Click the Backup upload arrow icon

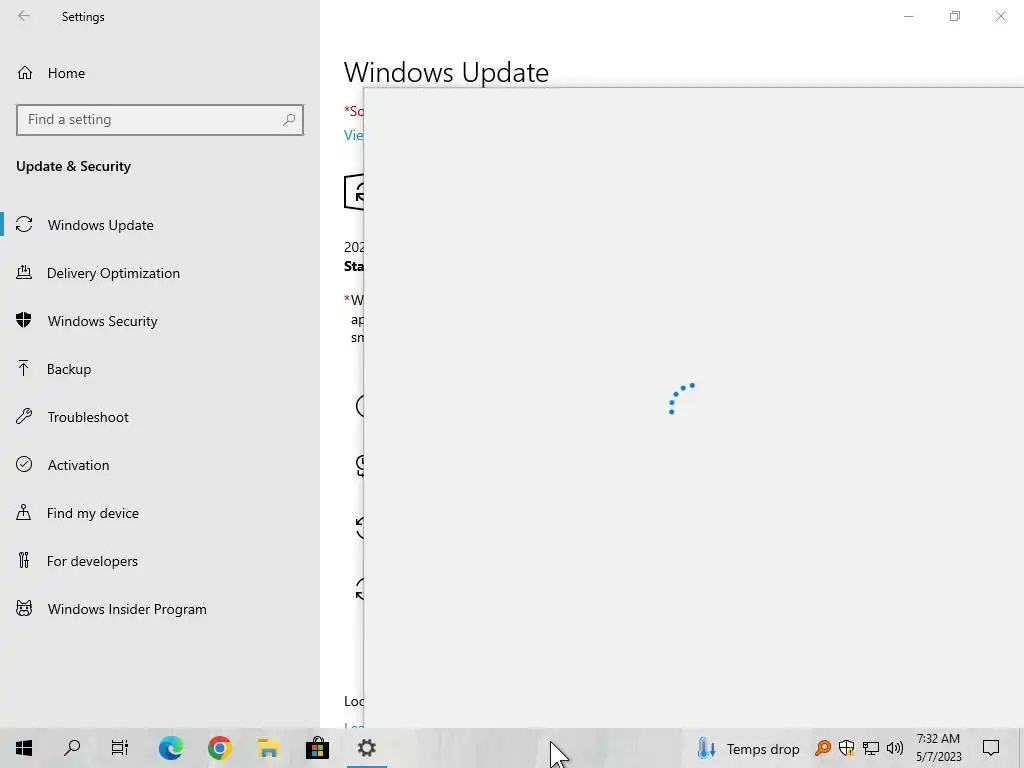point(24,368)
